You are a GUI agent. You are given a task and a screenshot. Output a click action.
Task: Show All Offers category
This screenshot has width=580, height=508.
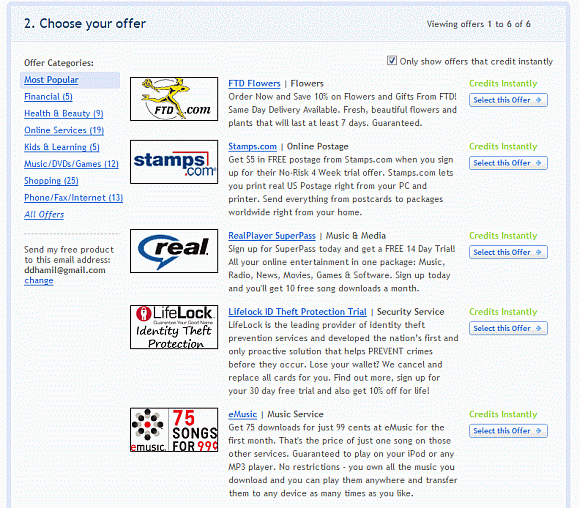tap(44, 215)
